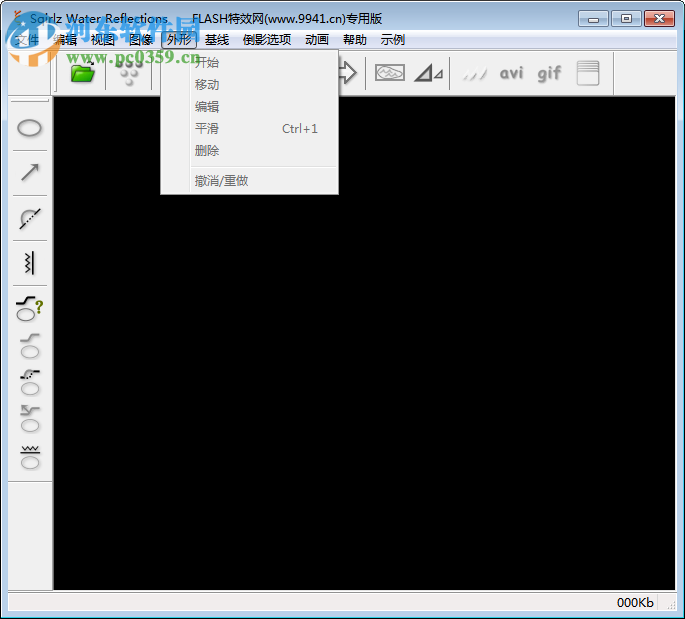This screenshot has width=685, height=619.
Task: Open the 视图 menu
Action: (103, 40)
